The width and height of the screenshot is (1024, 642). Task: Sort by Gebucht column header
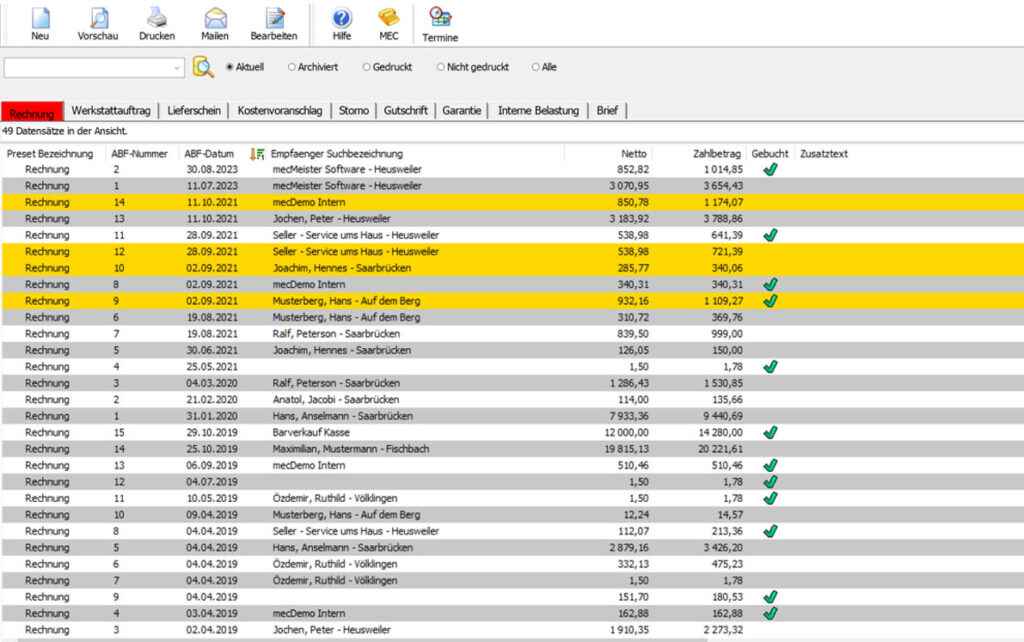pyautogui.click(x=770, y=154)
